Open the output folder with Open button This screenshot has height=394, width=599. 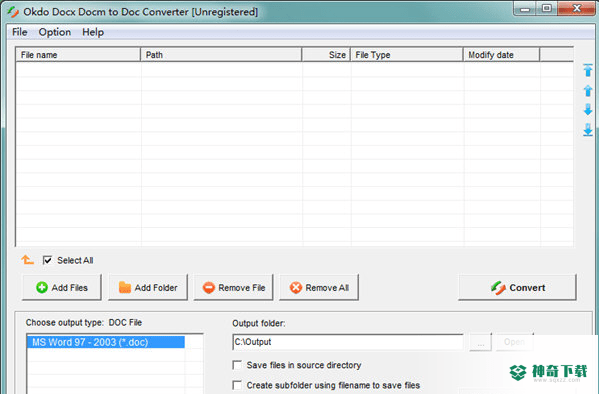[514, 342]
